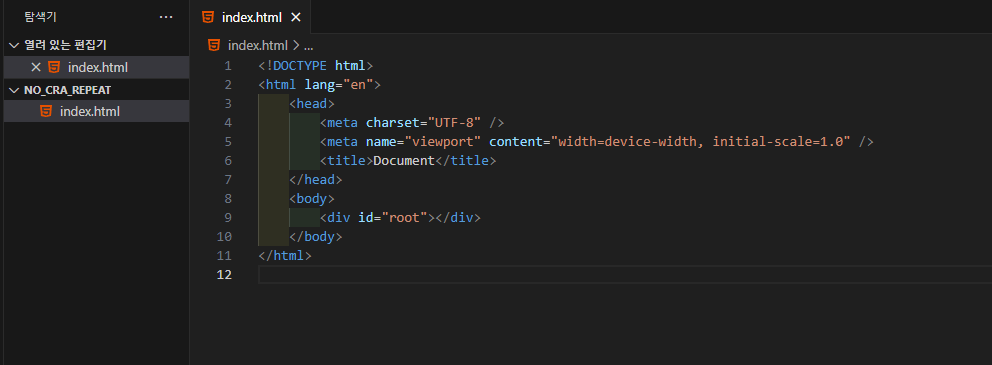Select the index.html breadcrumb item

pos(257,45)
